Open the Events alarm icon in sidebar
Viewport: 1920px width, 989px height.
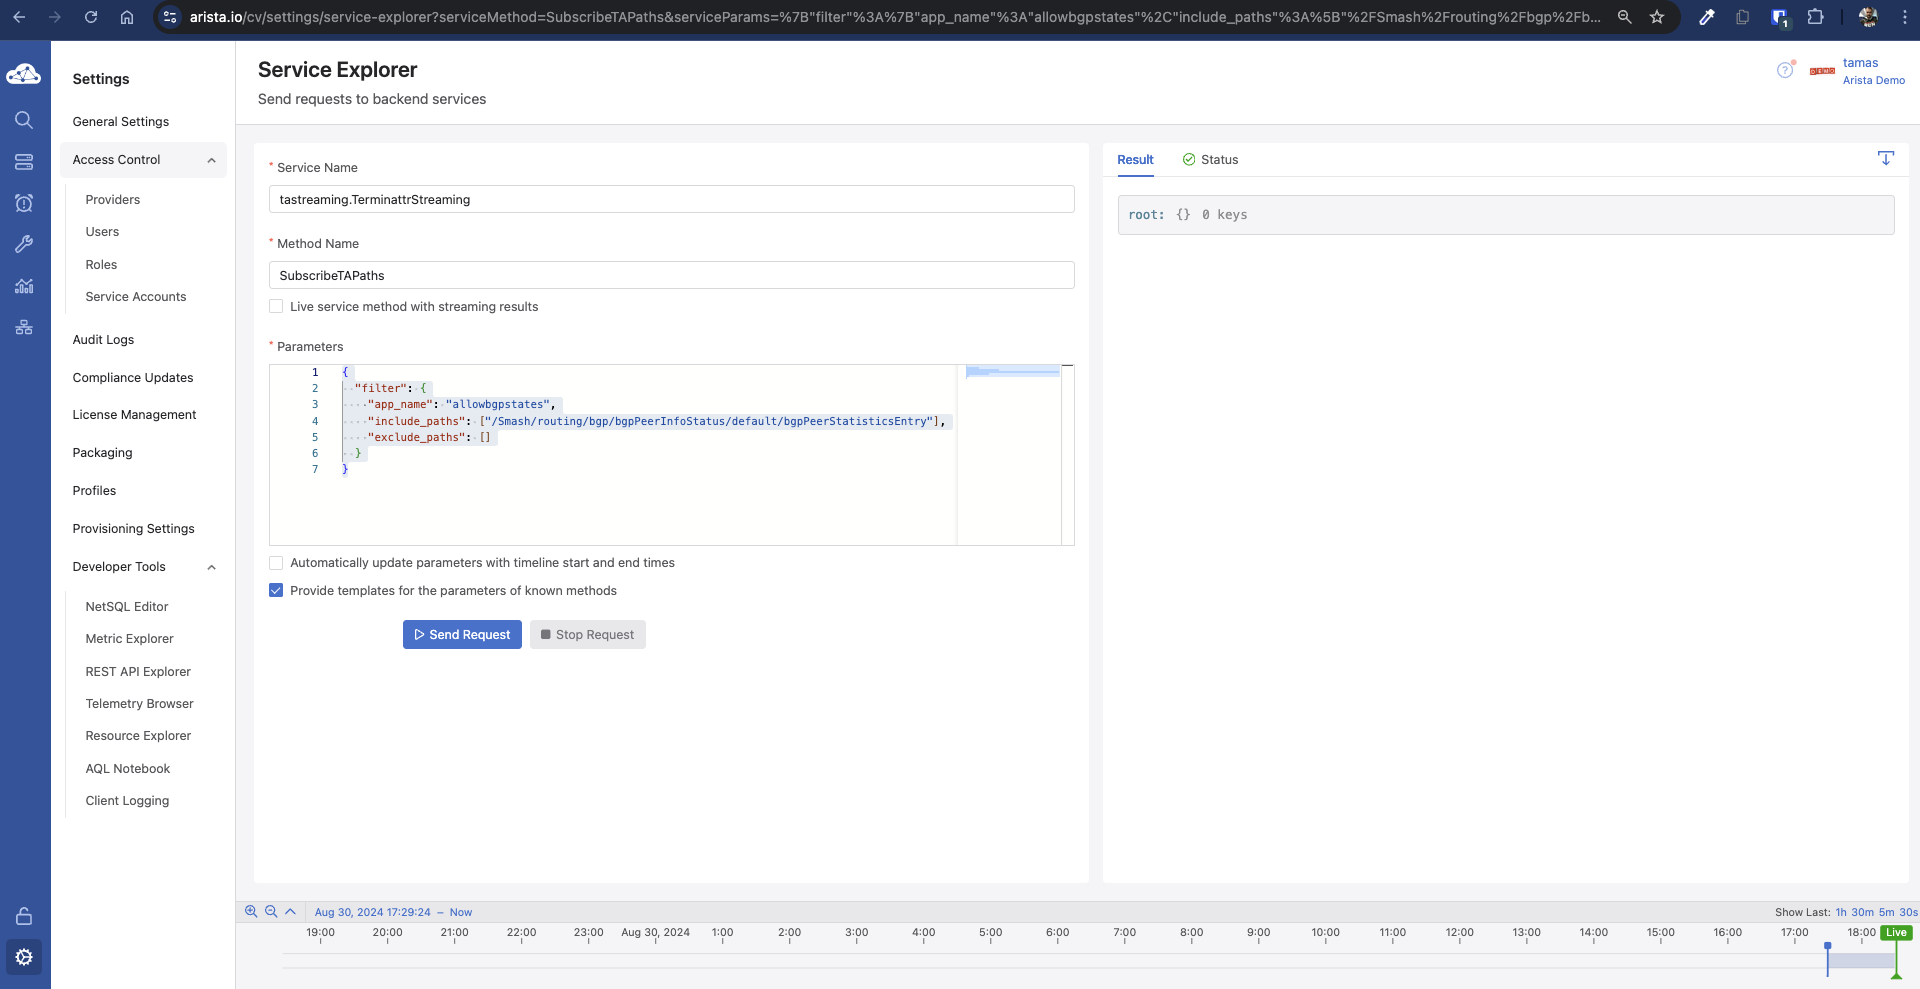[24, 203]
